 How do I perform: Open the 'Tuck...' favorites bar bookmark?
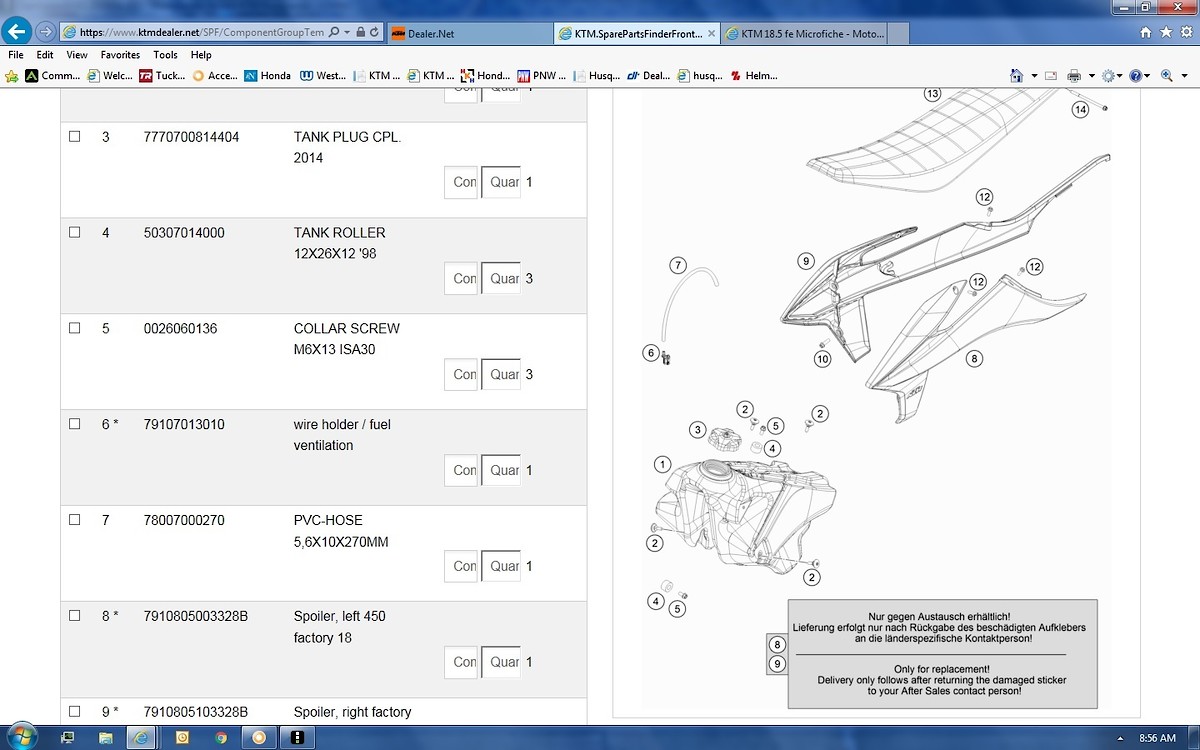coord(162,76)
